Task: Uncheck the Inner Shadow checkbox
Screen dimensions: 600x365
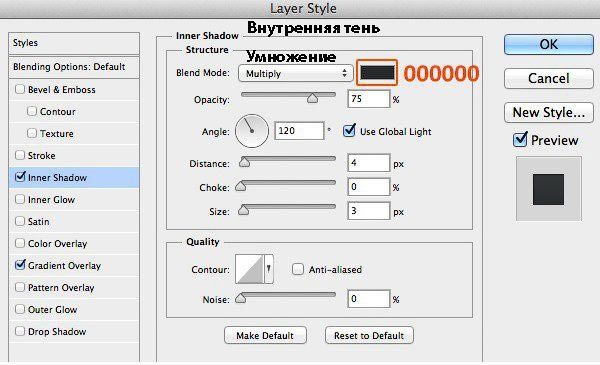Action: (20, 176)
